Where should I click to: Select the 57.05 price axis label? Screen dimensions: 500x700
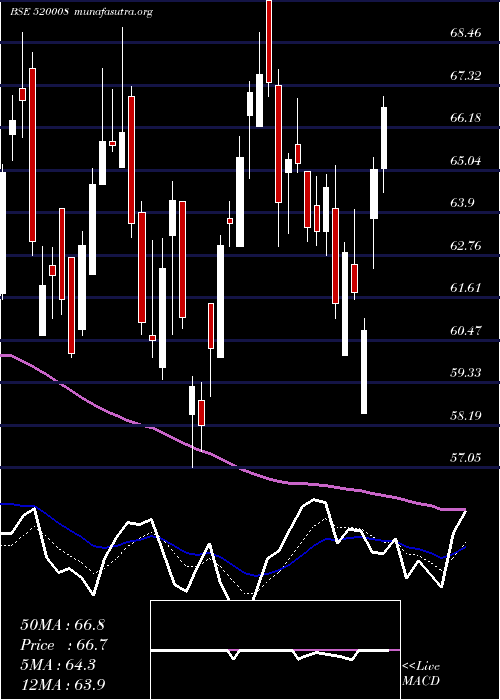(x=466, y=458)
